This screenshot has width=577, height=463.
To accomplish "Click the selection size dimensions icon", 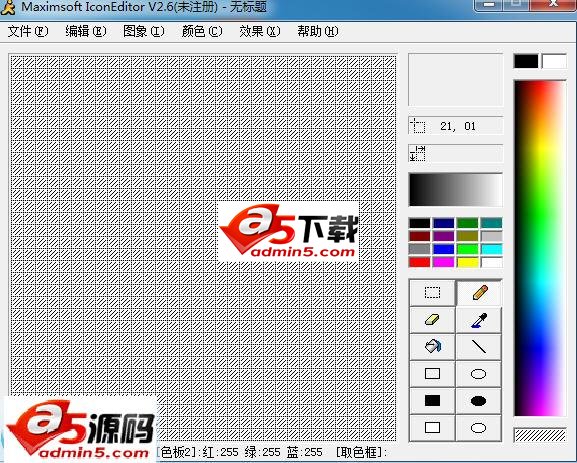I will tap(418, 153).
